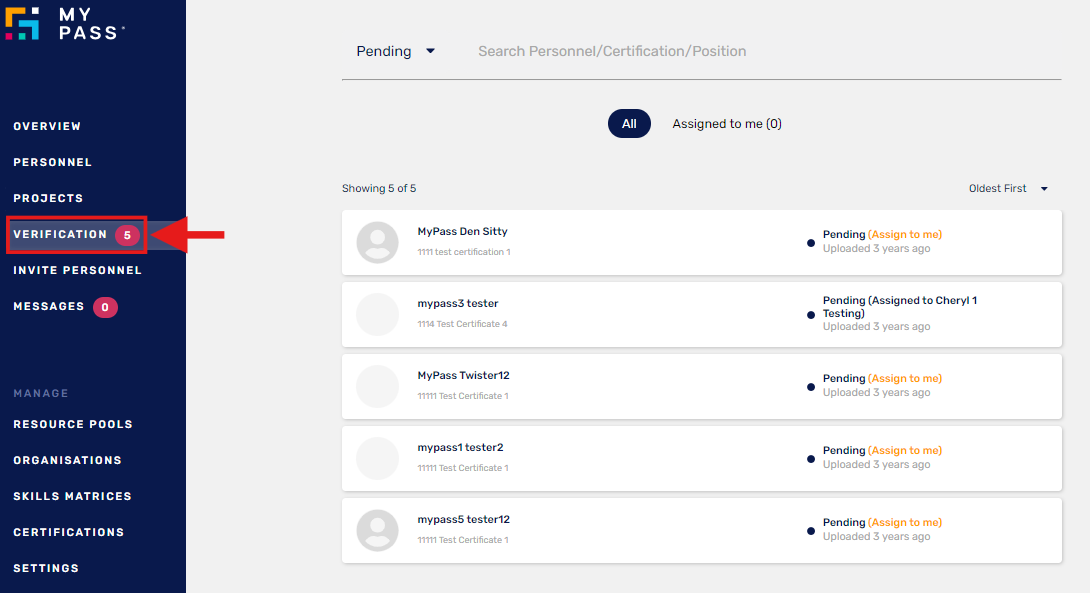Image resolution: width=1090 pixels, height=593 pixels.
Task: Switch to Assigned to me (0) filter
Action: pos(727,124)
